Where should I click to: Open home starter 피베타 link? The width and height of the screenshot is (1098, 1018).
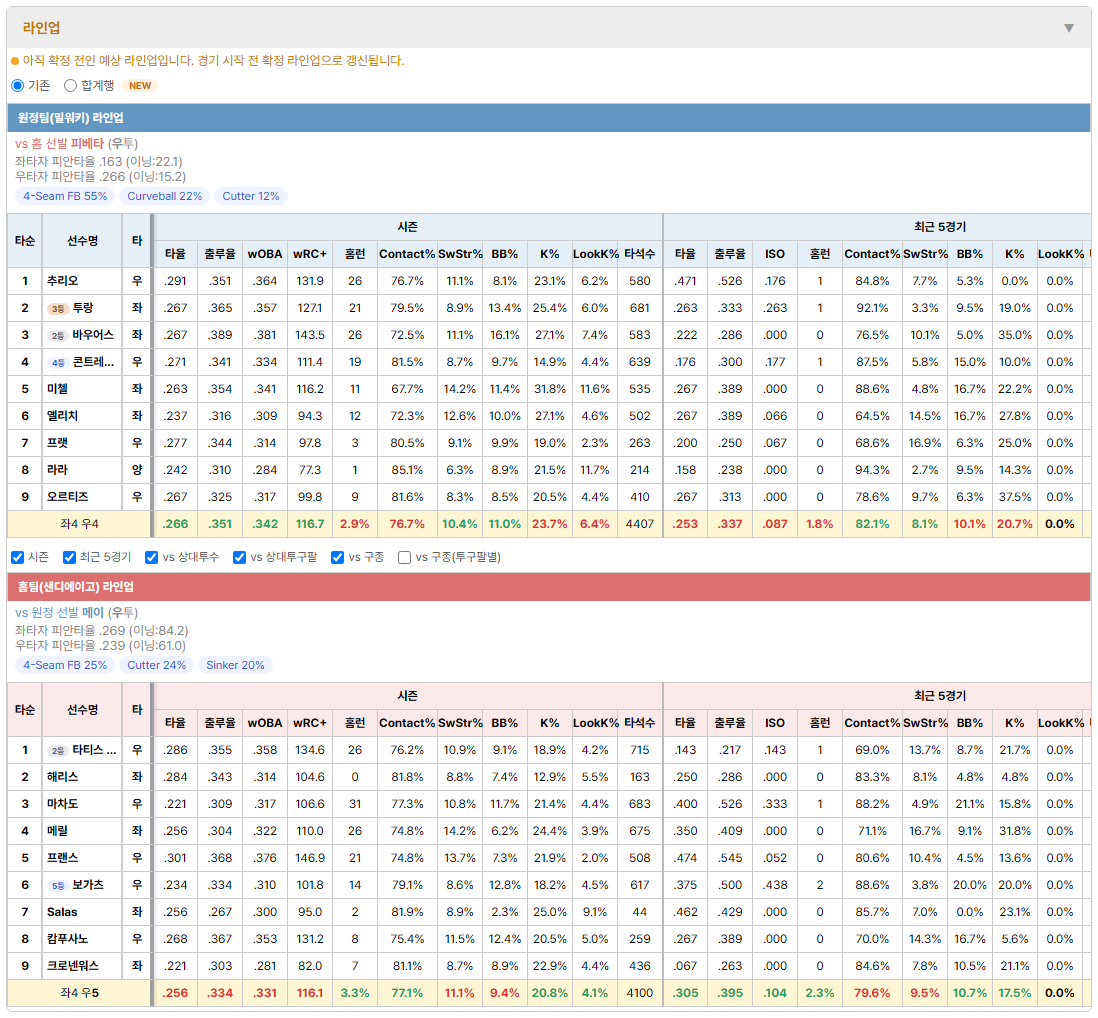[87, 144]
